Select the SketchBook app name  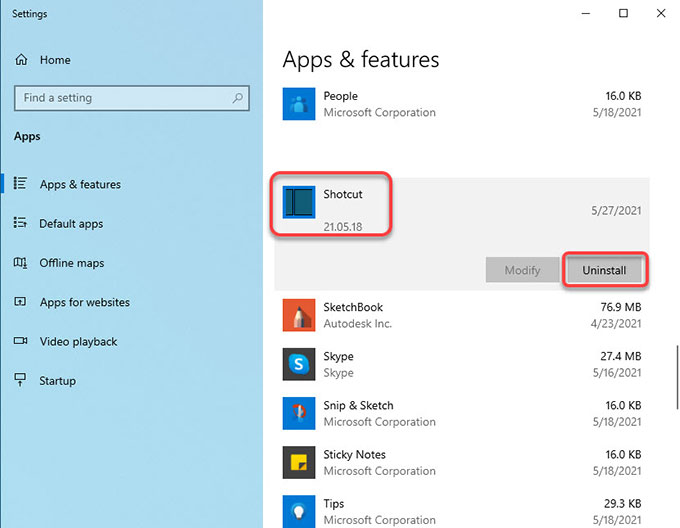coord(353,307)
